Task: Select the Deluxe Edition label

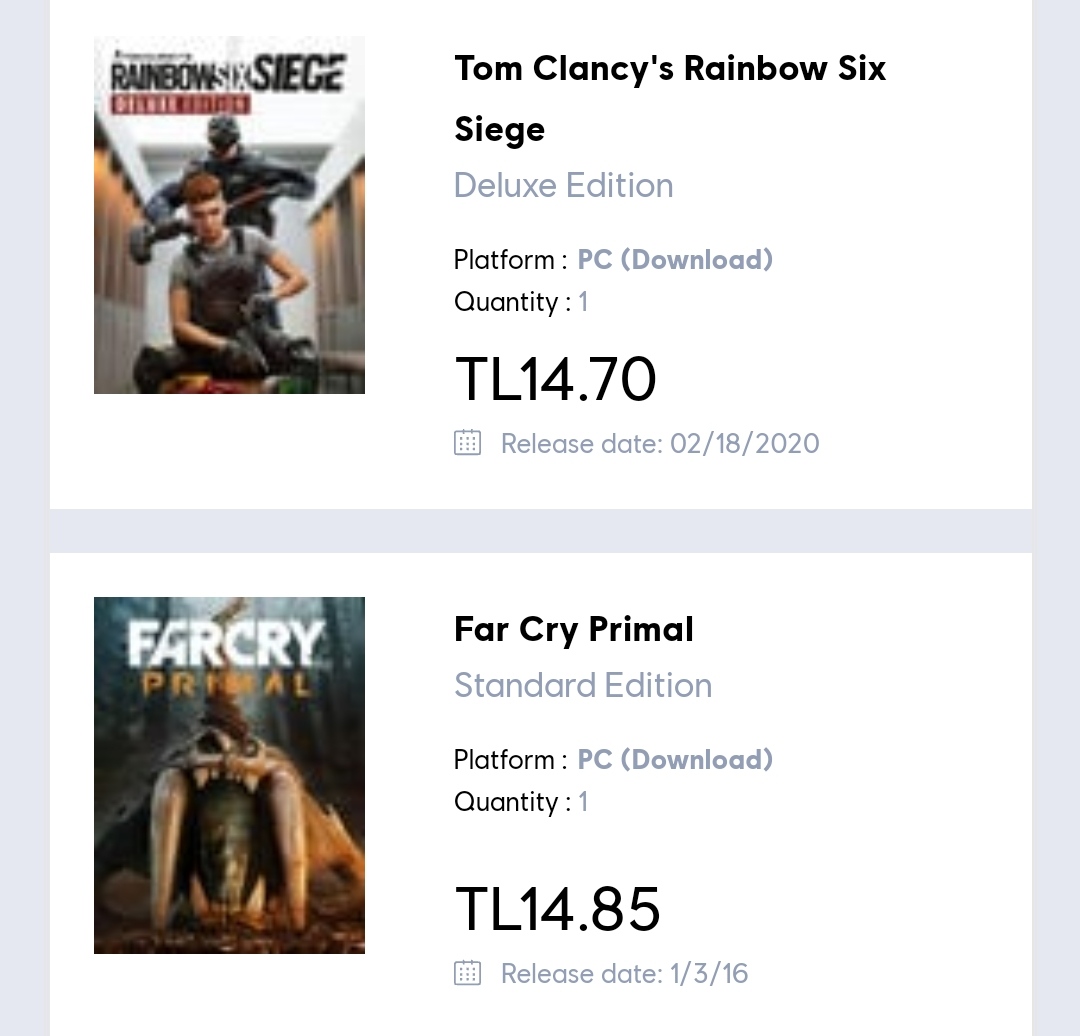Action: click(563, 185)
